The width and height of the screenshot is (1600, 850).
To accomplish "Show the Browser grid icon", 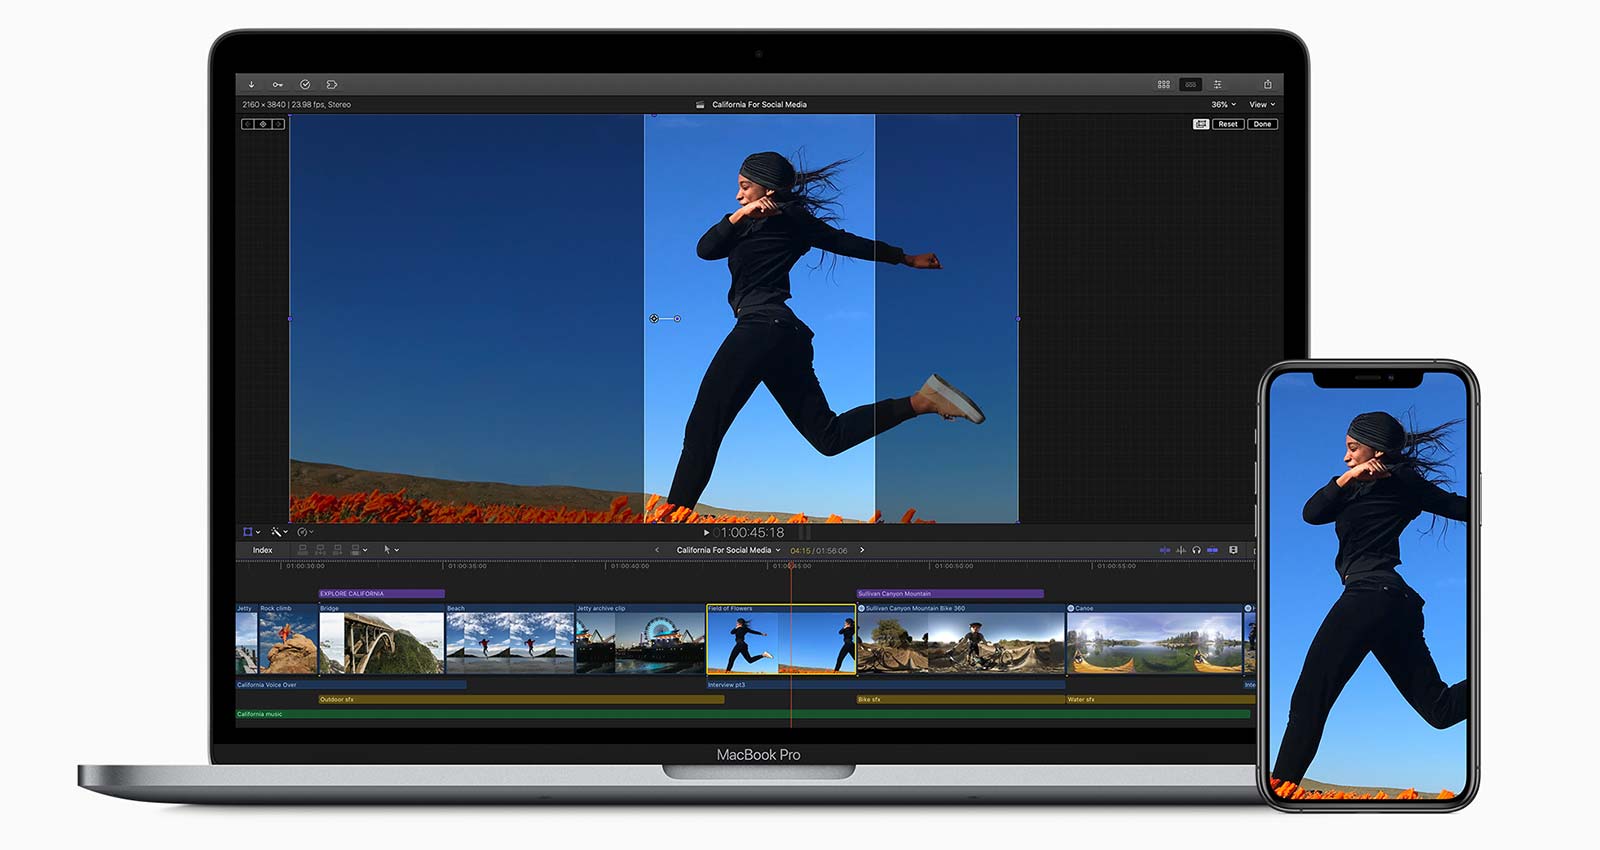I will [x=1163, y=85].
